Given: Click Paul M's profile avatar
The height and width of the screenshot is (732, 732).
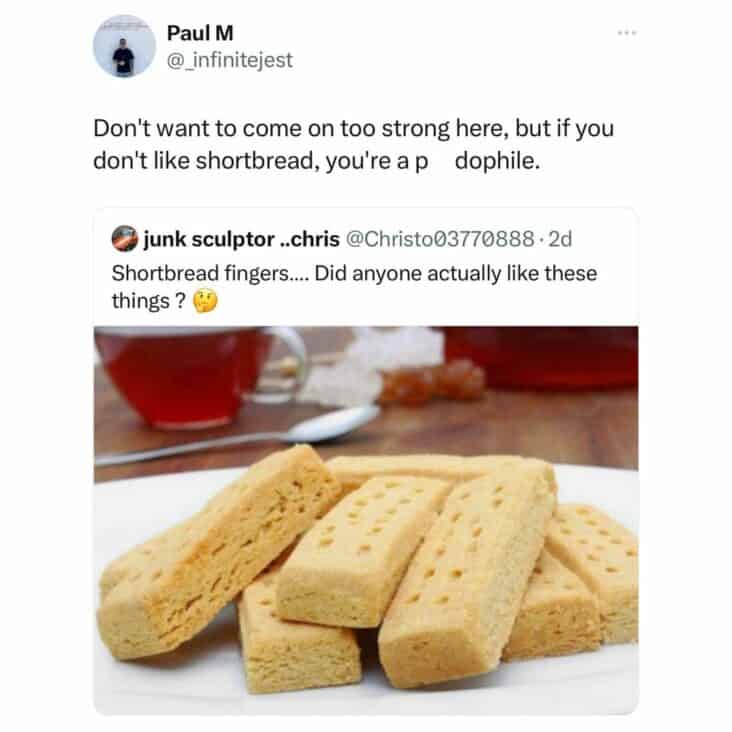Looking at the screenshot, I should (124, 46).
